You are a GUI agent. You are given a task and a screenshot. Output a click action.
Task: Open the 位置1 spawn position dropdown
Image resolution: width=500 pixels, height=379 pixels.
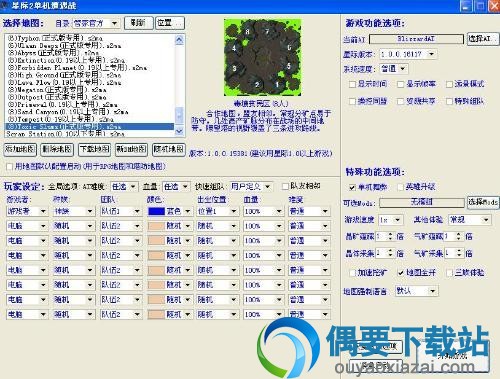click(217, 211)
